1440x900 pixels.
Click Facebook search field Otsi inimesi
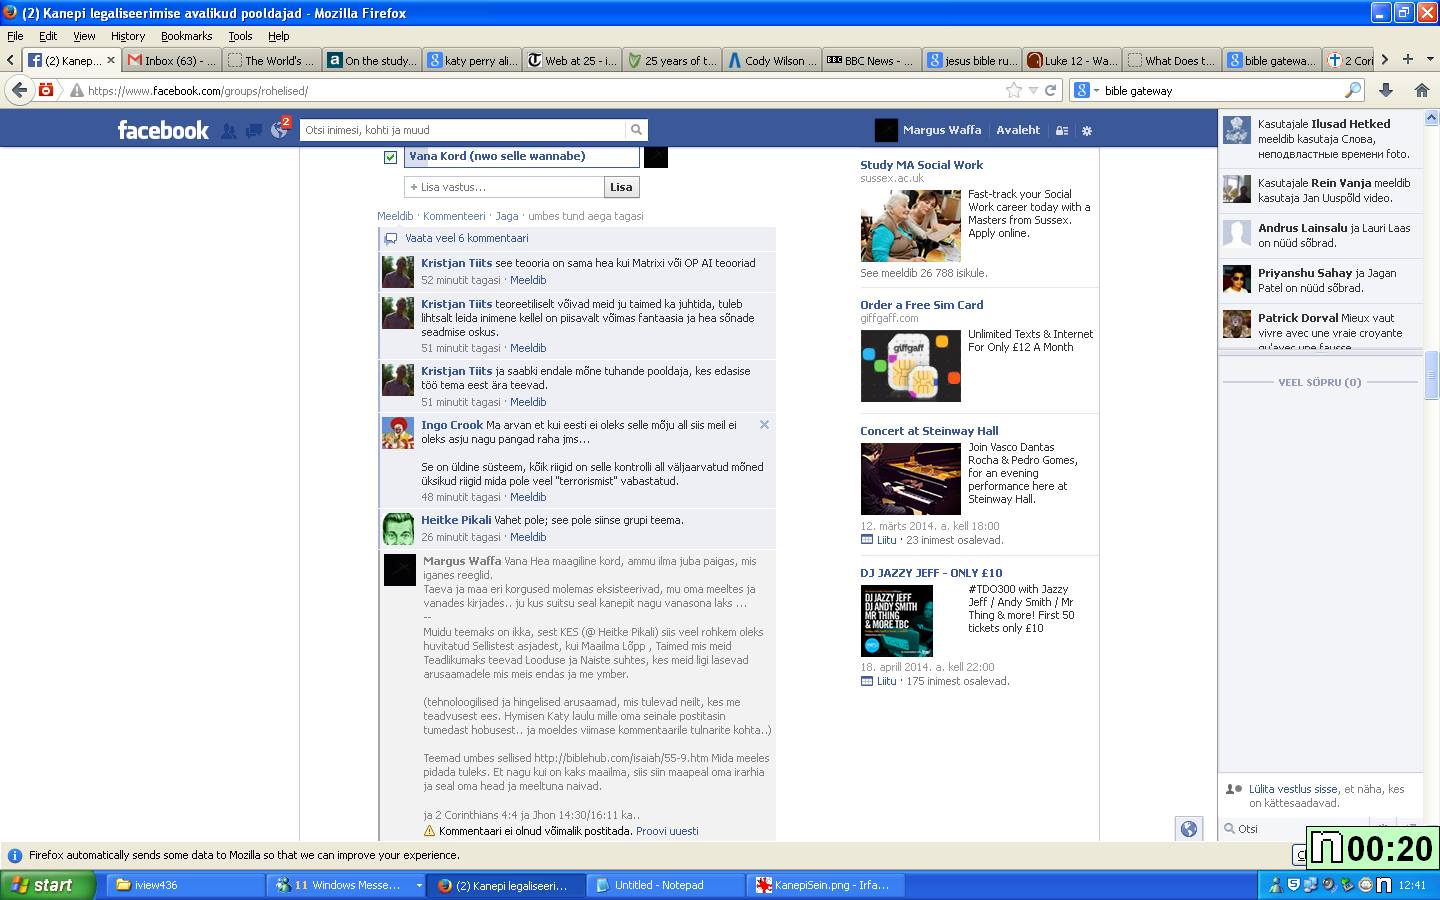tap(463, 130)
